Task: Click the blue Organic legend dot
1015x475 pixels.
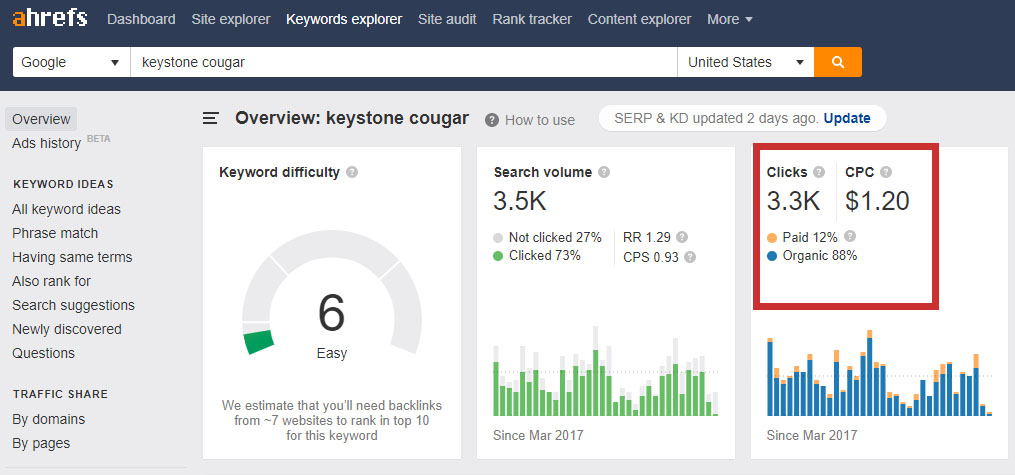Action: point(772,256)
